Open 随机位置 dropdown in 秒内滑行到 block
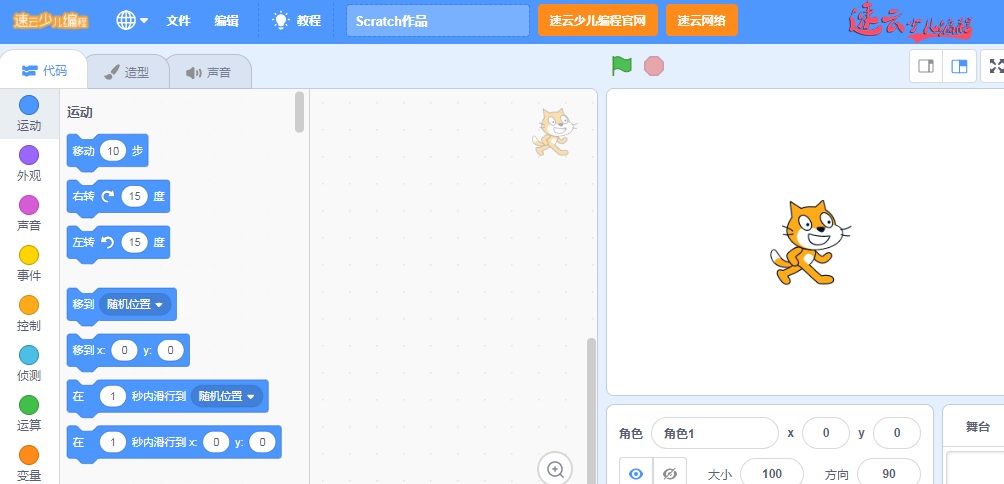 coord(227,396)
